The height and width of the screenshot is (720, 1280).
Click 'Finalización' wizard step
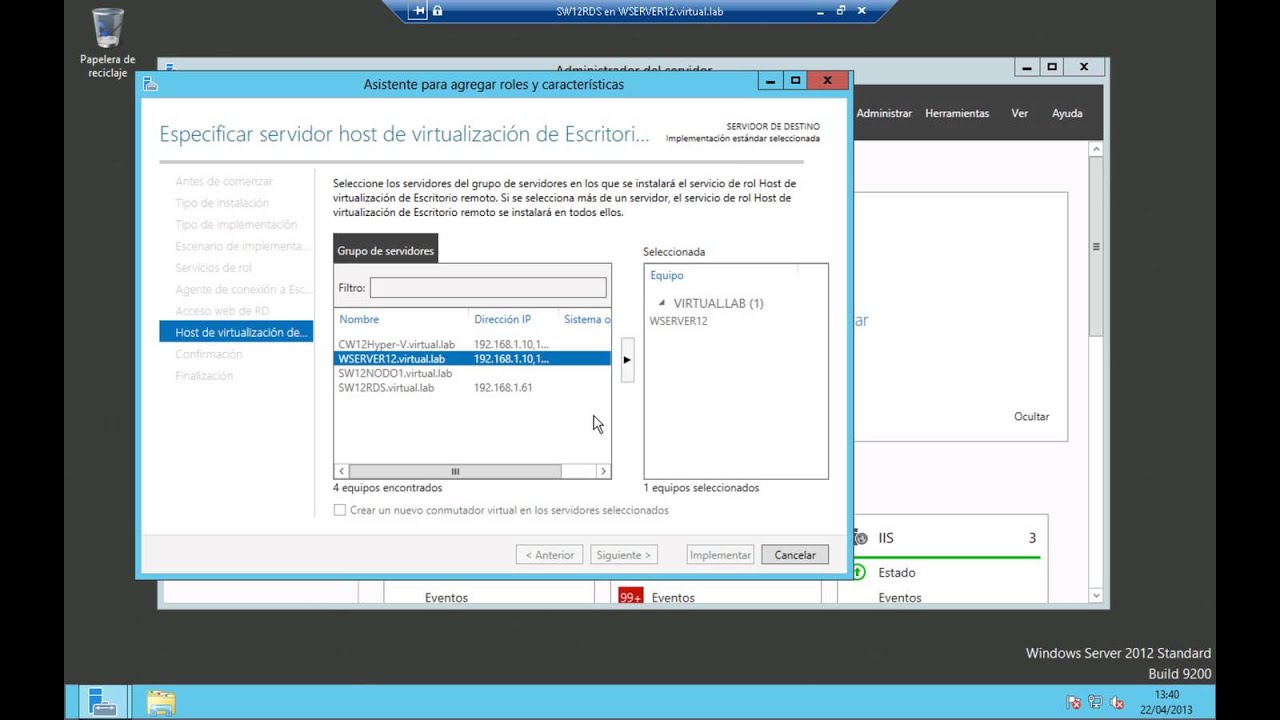pyautogui.click(x=204, y=376)
